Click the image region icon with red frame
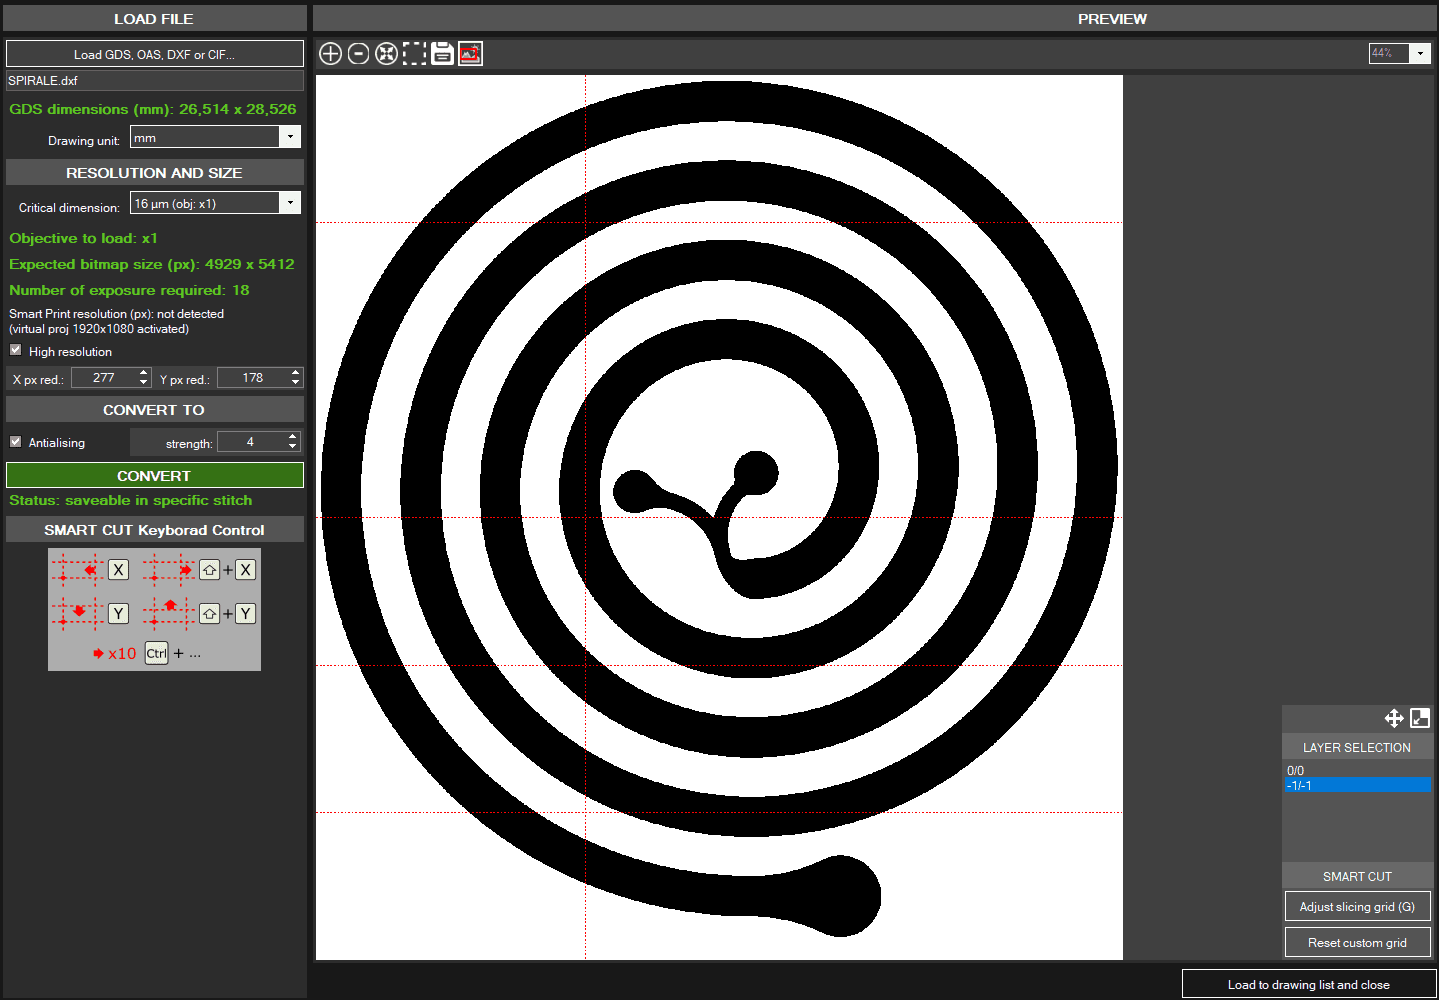Viewport: 1439px width, 1000px height. [470, 54]
